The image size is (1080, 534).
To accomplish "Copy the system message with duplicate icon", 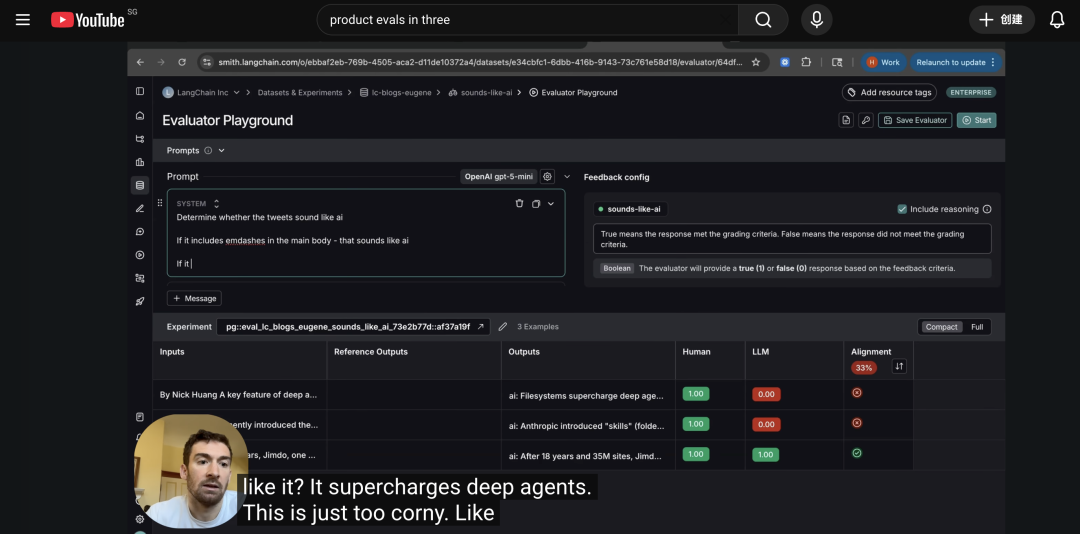I will tap(536, 204).
